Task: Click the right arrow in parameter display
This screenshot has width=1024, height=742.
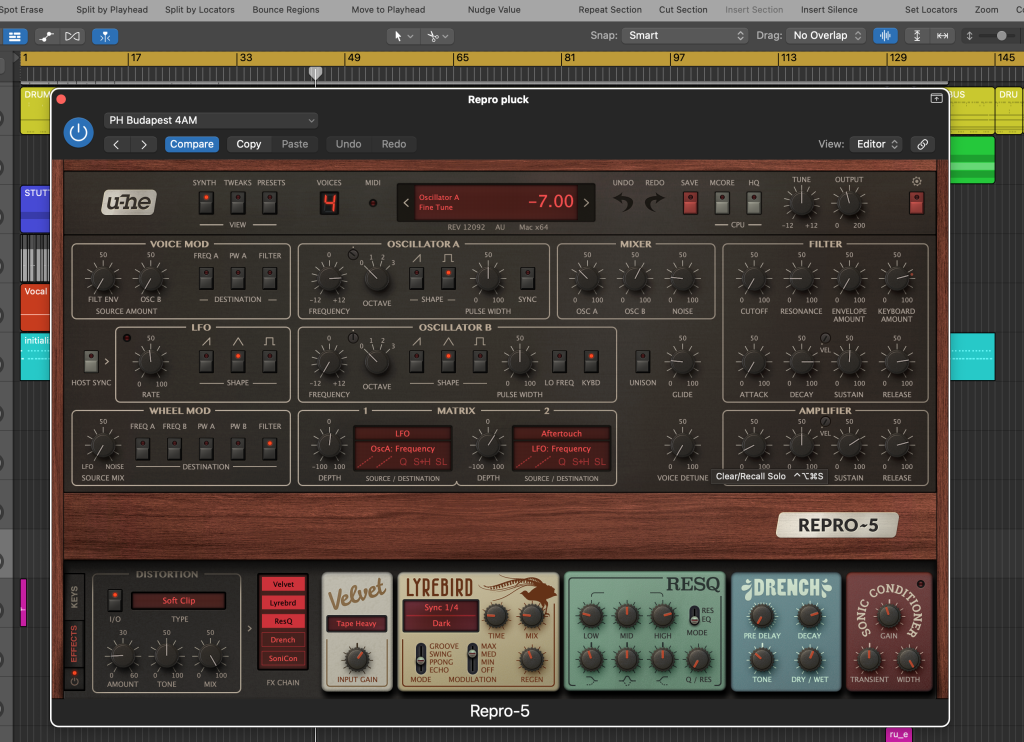Action: click(586, 202)
